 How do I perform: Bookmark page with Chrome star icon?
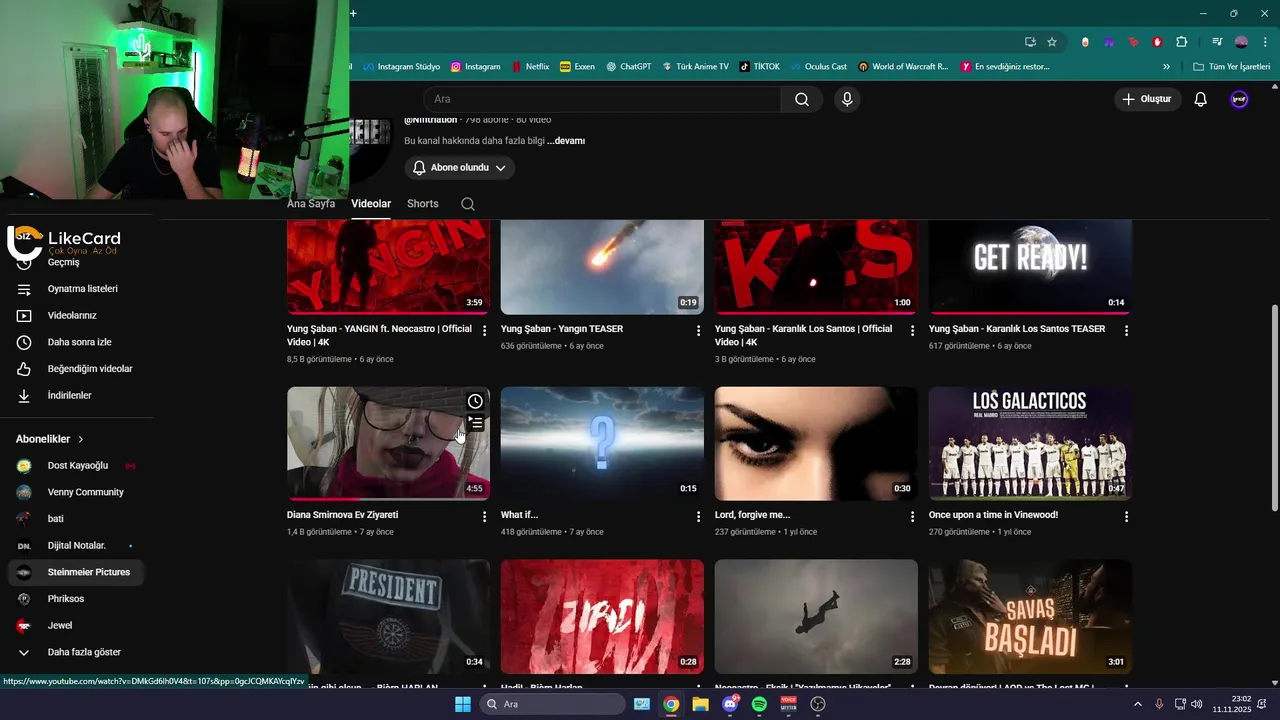1052,42
